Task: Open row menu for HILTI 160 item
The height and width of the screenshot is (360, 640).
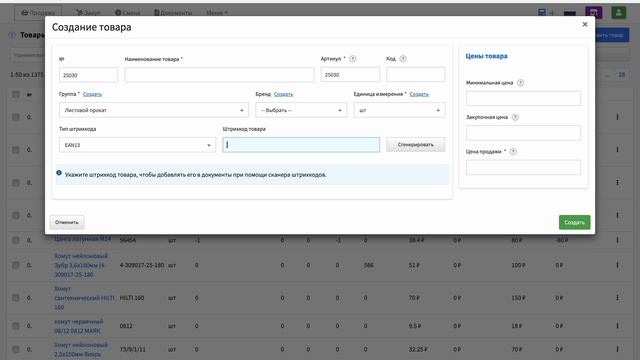Action: click(x=617, y=298)
